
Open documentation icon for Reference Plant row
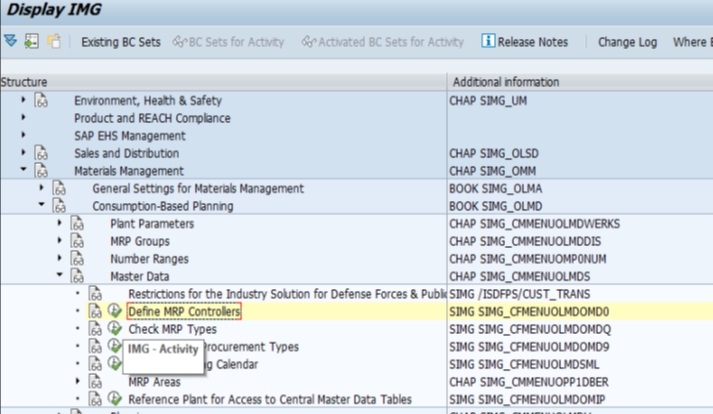(95, 399)
